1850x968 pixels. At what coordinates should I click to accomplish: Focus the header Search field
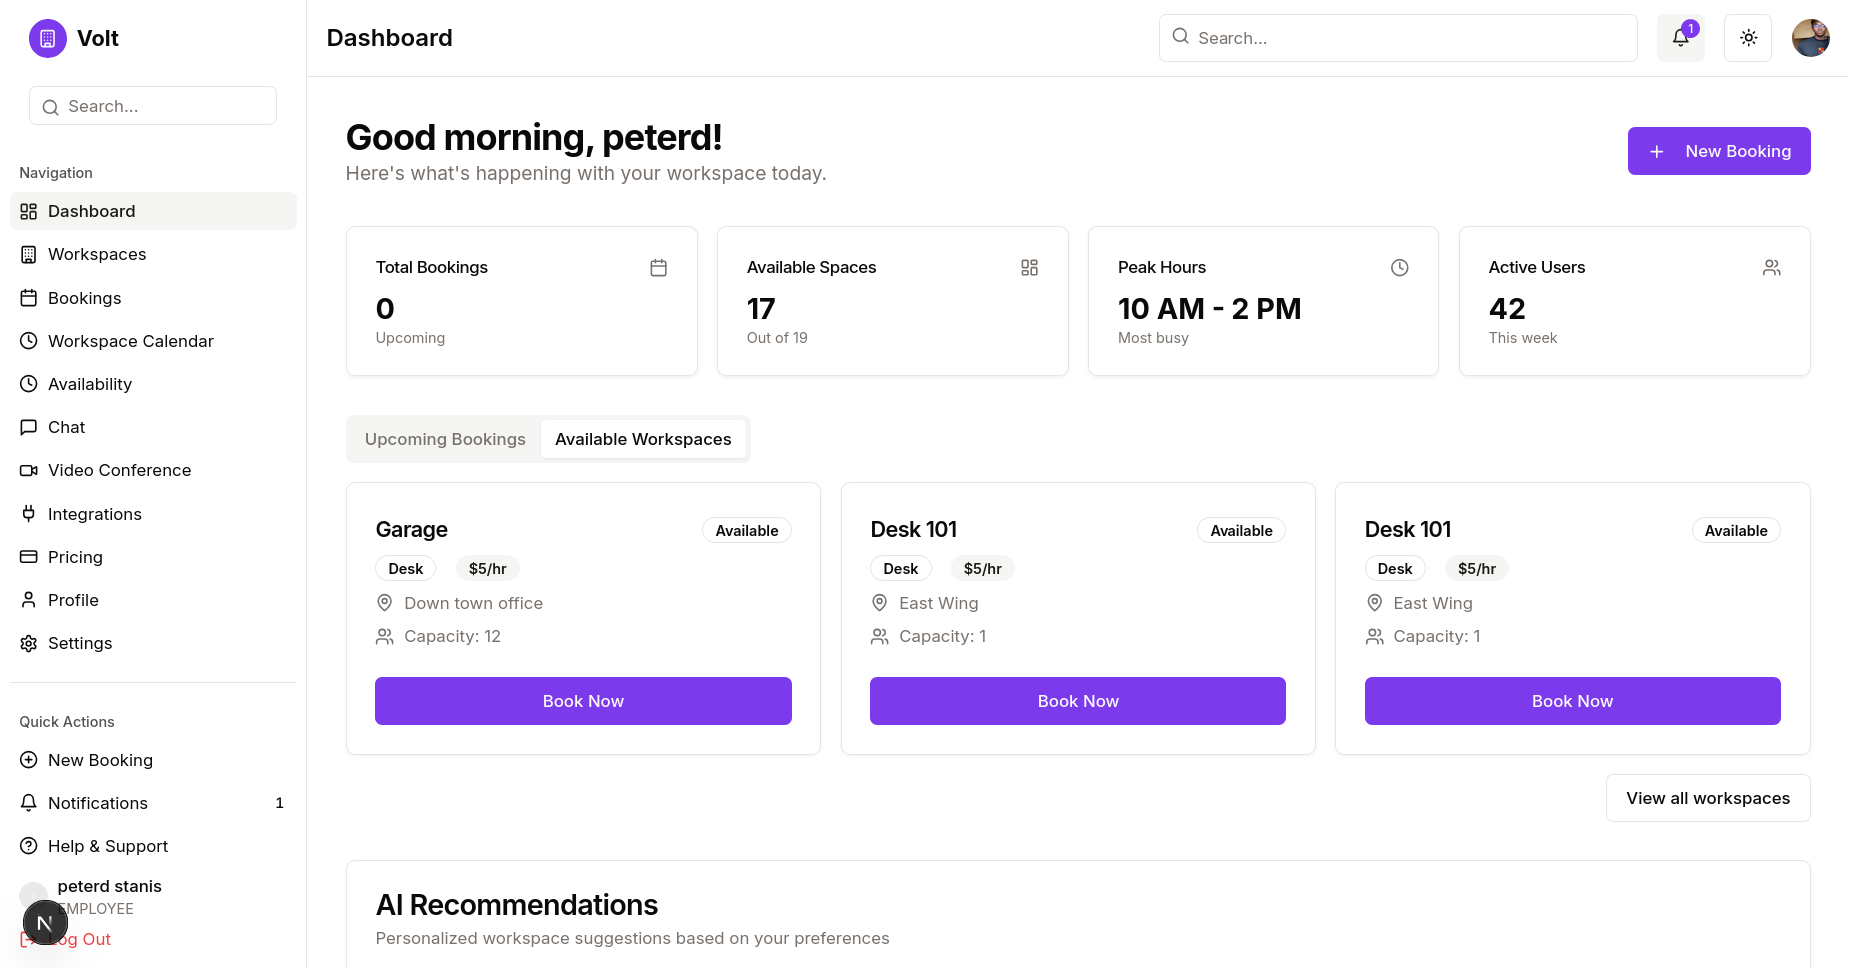coord(1398,38)
